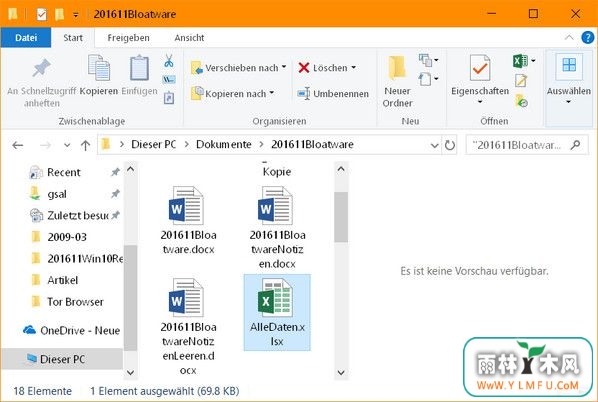Open the Datei tab

(x=26, y=37)
